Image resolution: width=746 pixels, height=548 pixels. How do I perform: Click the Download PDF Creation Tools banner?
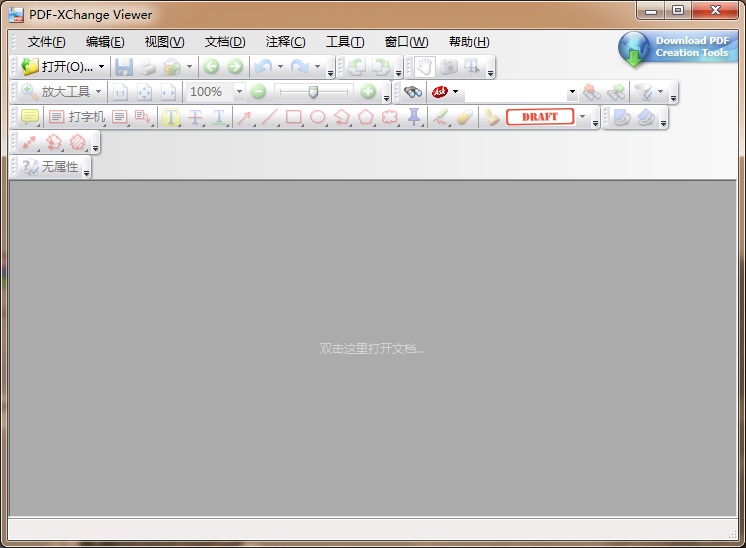click(x=677, y=47)
